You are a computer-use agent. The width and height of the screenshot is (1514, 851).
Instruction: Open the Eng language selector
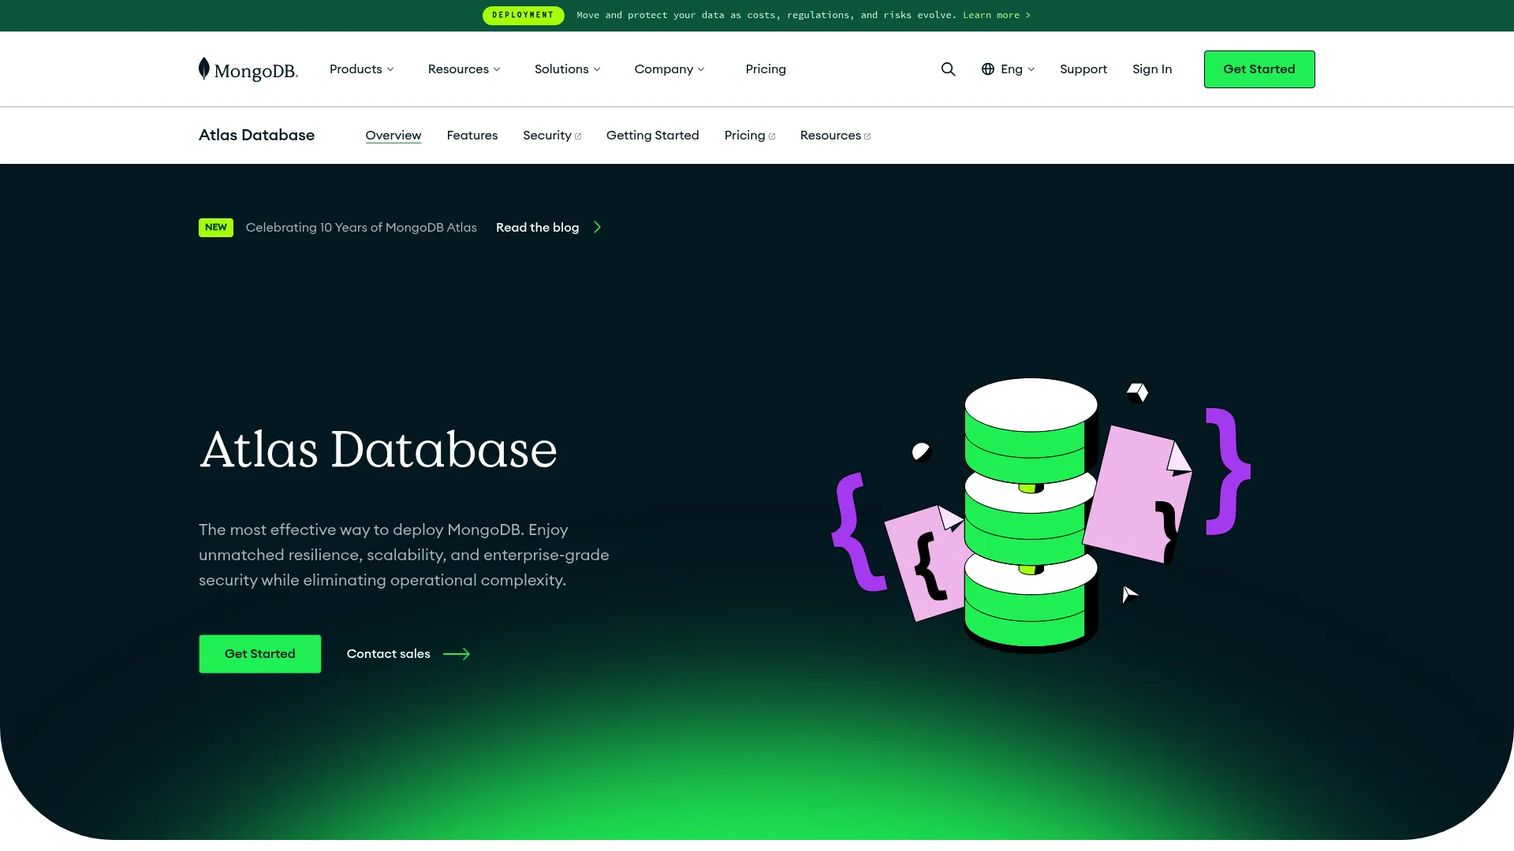[1008, 69]
